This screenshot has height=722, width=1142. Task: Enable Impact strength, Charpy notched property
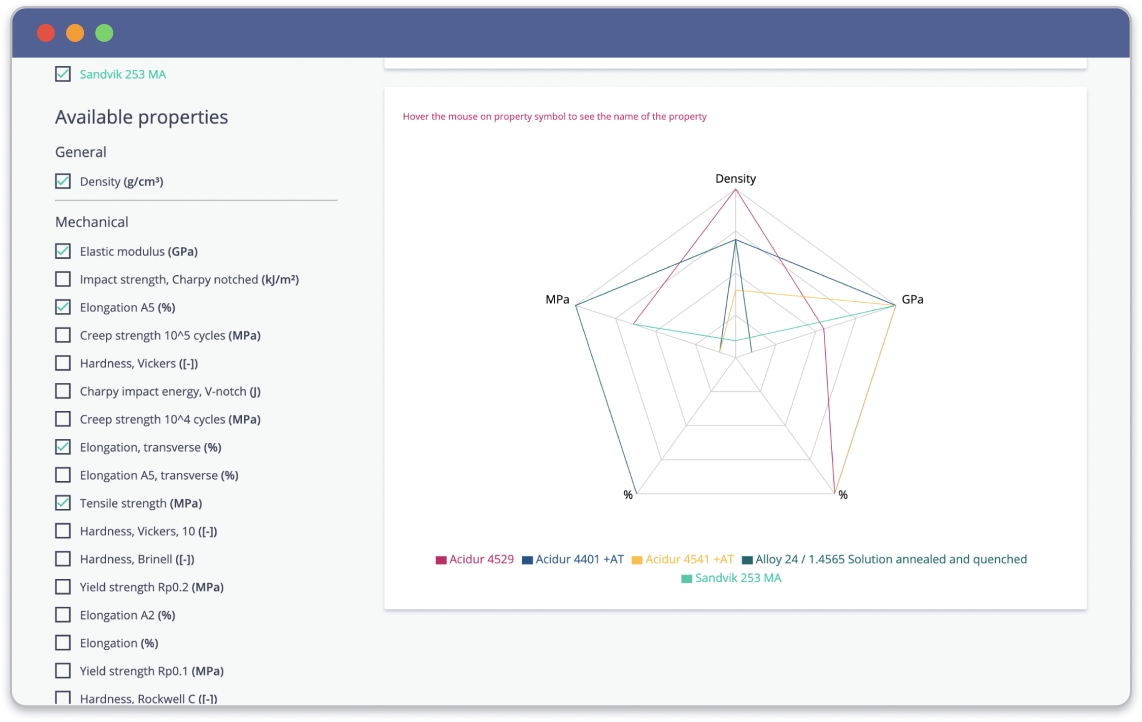coord(62,279)
